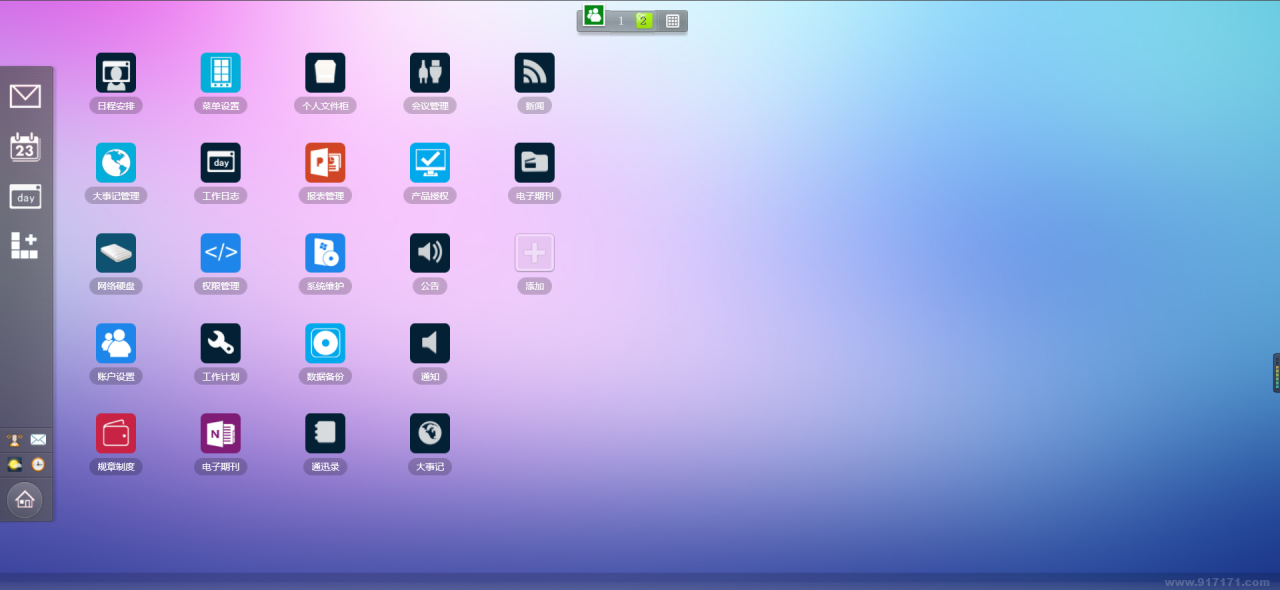
Task: Open 会议管理 meeting management
Action: (430, 73)
